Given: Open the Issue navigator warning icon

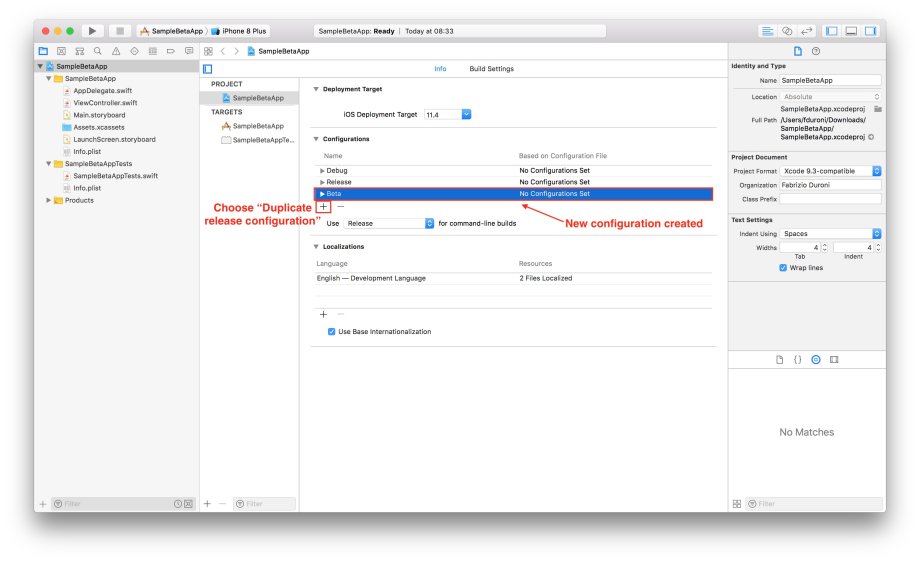Looking at the screenshot, I should tap(116, 51).
